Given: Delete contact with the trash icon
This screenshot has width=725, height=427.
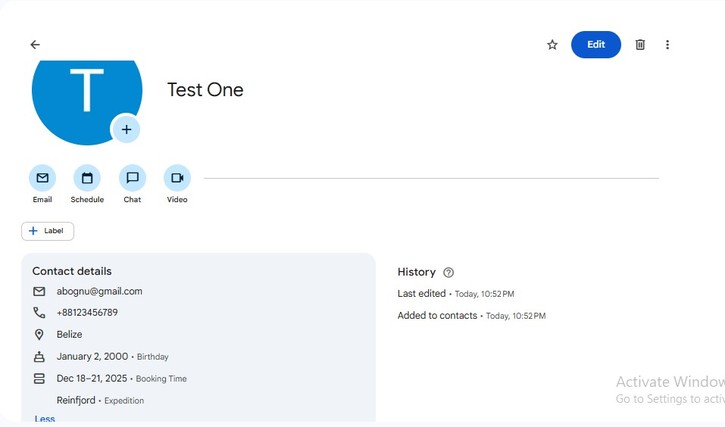Looking at the screenshot, I should (x=640, y=45).
